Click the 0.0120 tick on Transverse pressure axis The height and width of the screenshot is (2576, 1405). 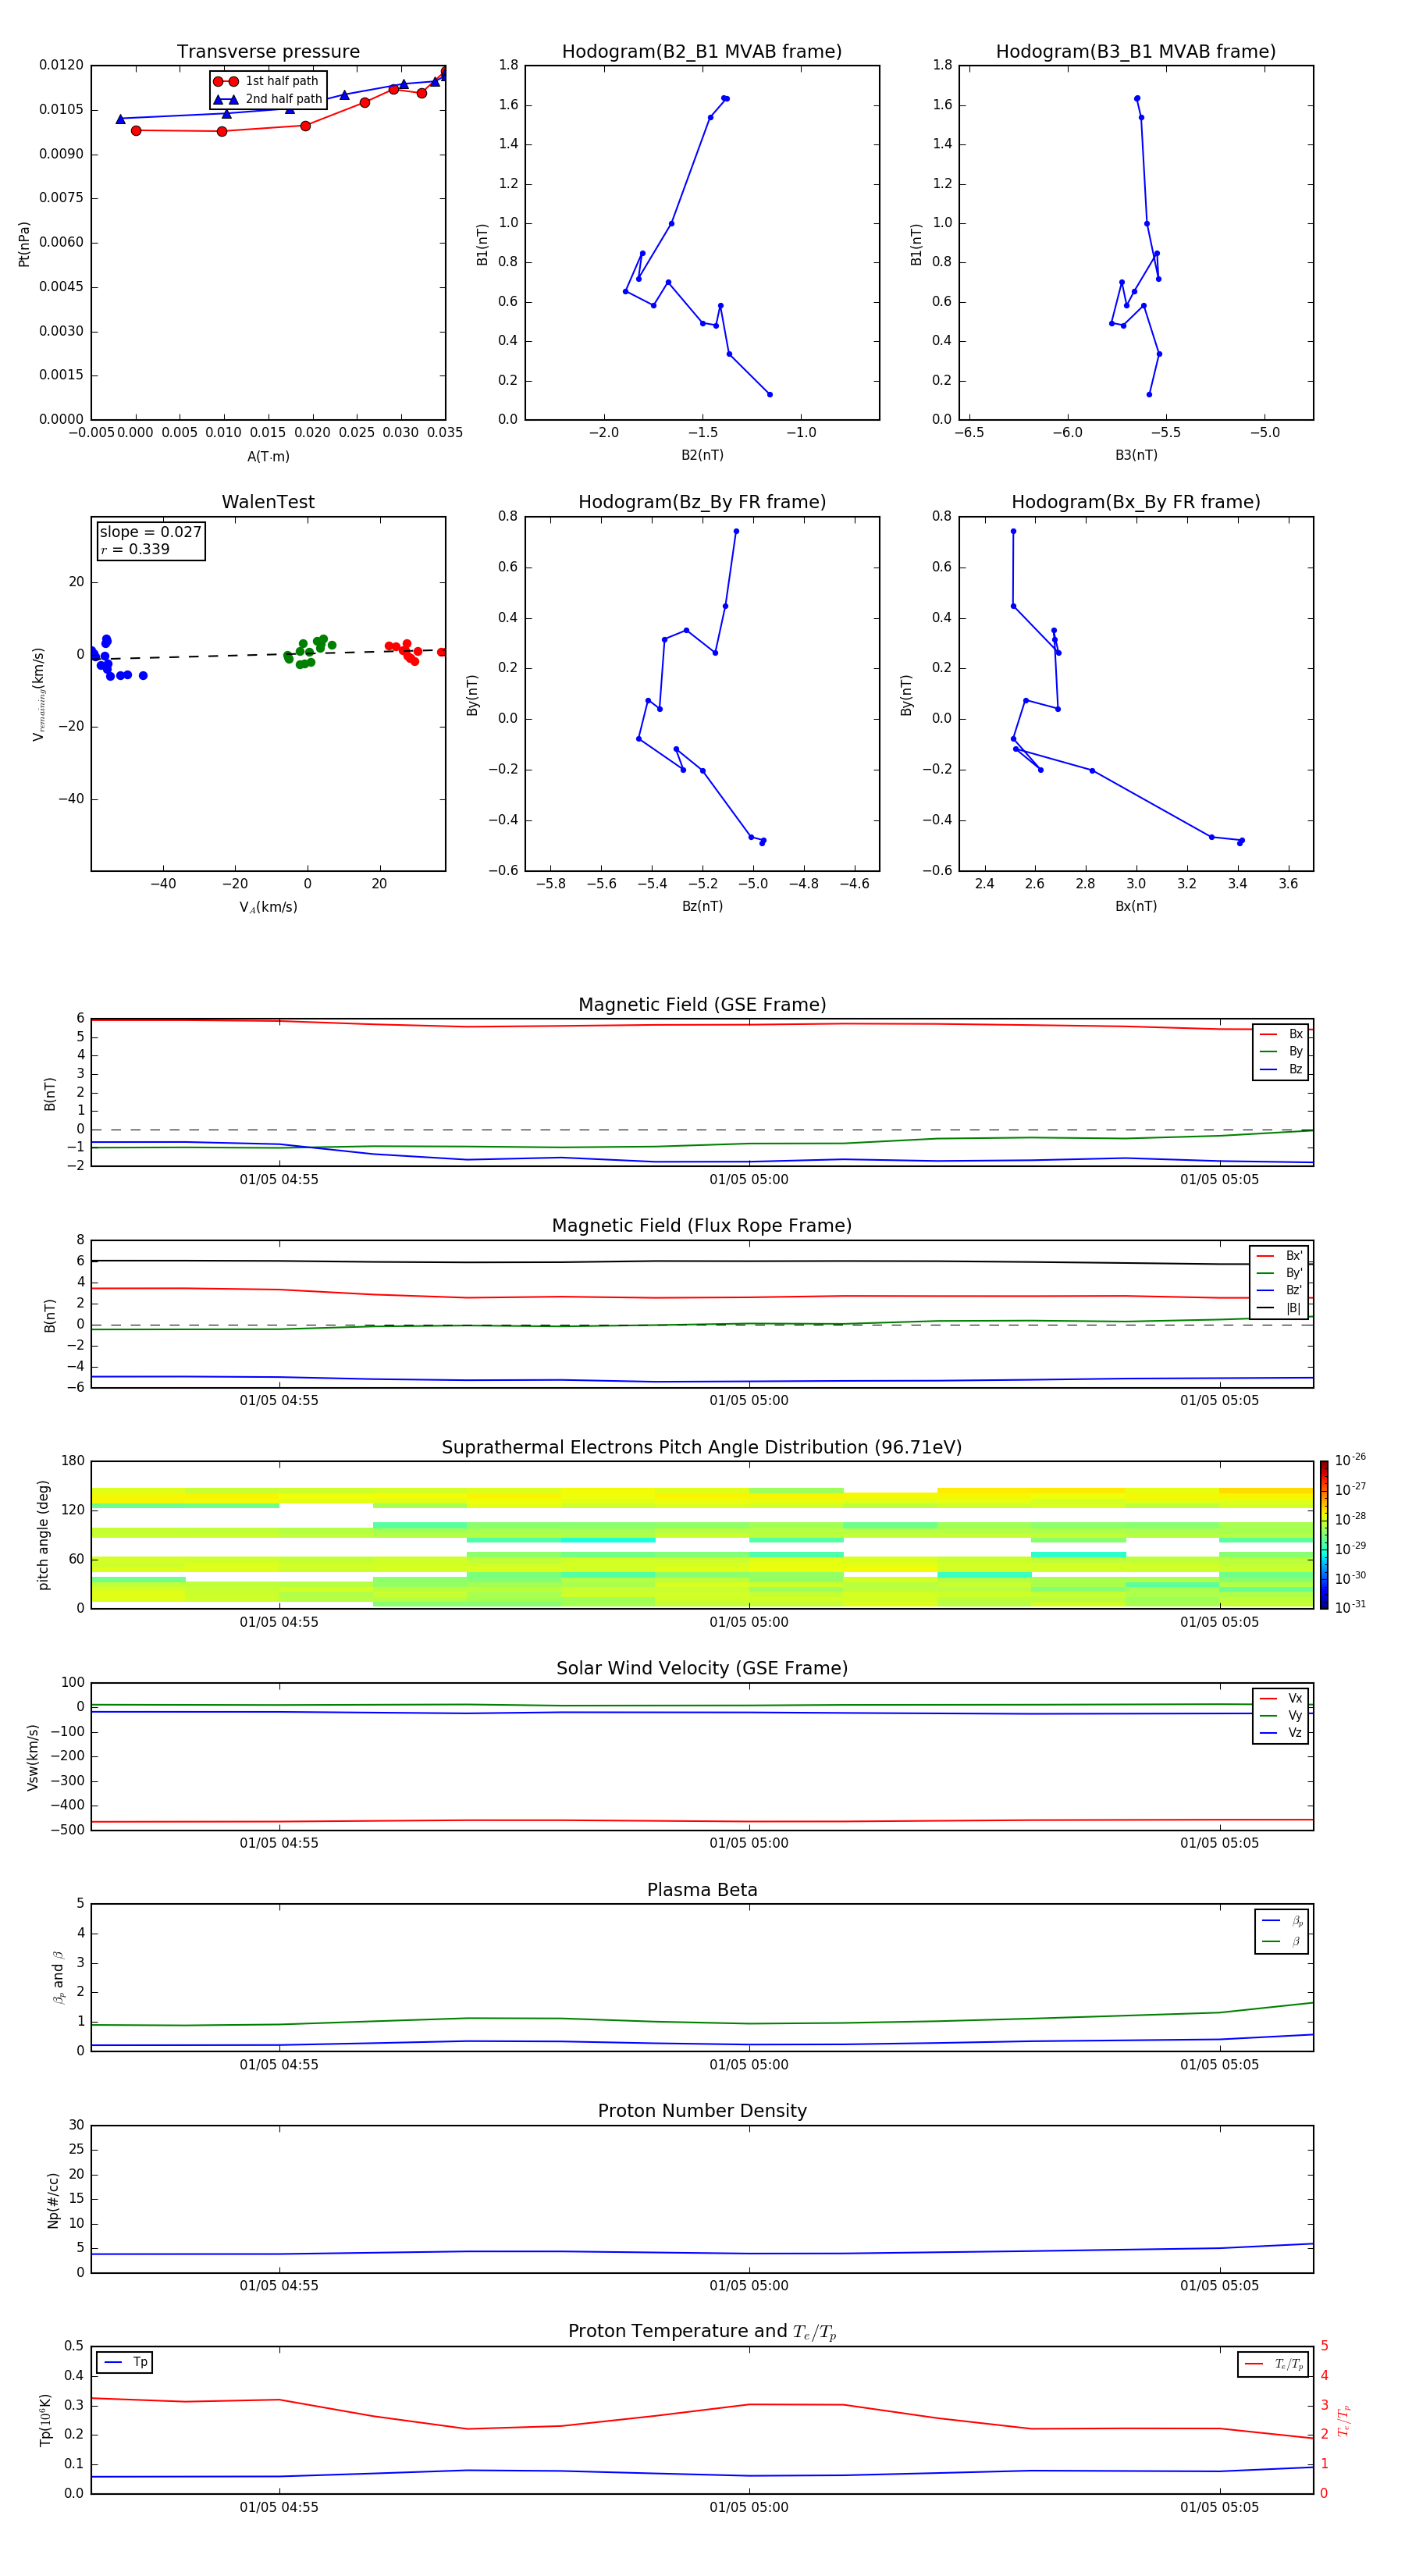click(61, 65)
